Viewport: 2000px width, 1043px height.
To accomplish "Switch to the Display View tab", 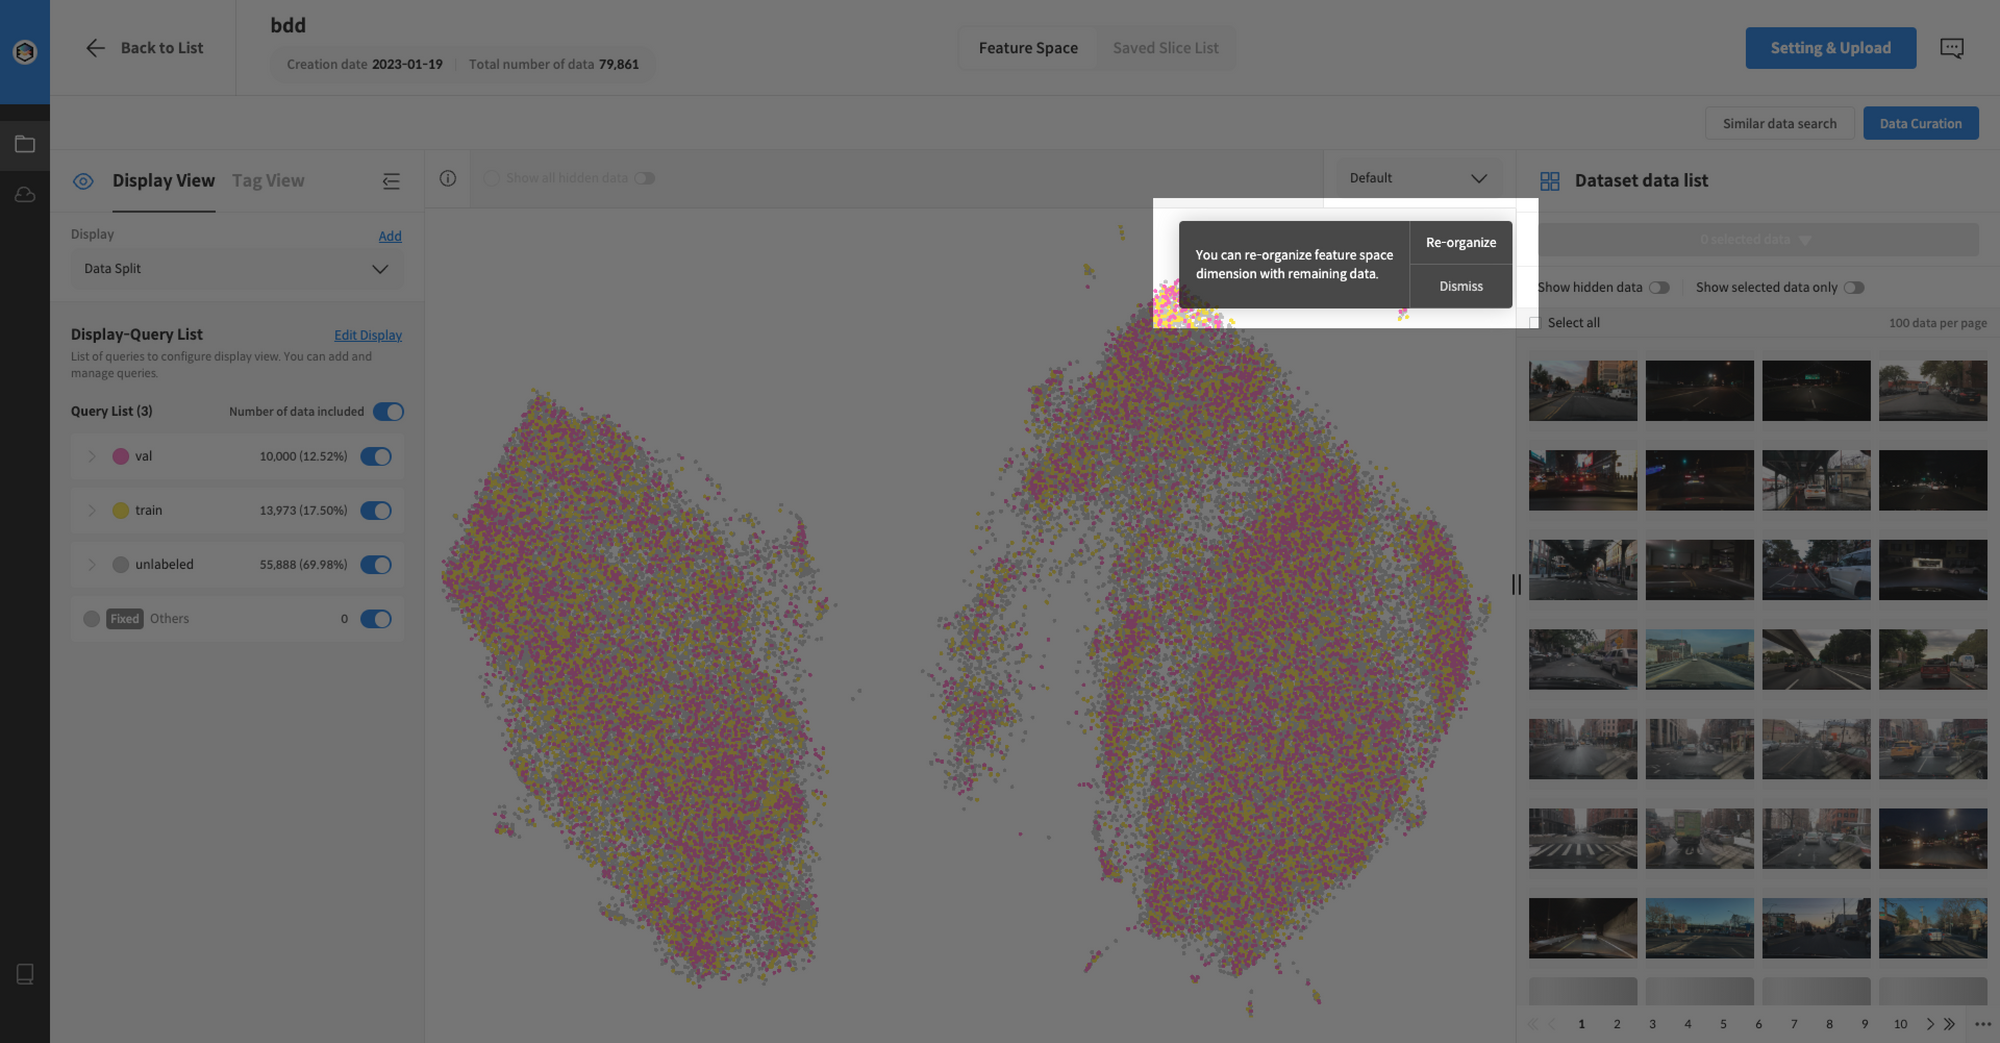I will coord(163,181).
